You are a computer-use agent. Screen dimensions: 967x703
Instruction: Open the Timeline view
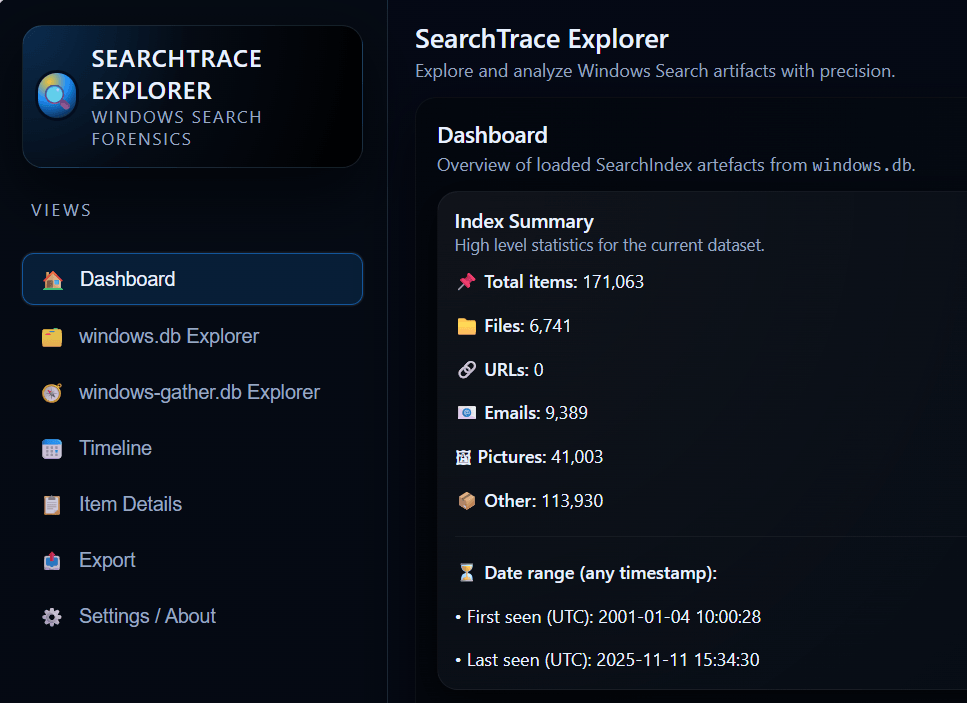coord(115,448)
